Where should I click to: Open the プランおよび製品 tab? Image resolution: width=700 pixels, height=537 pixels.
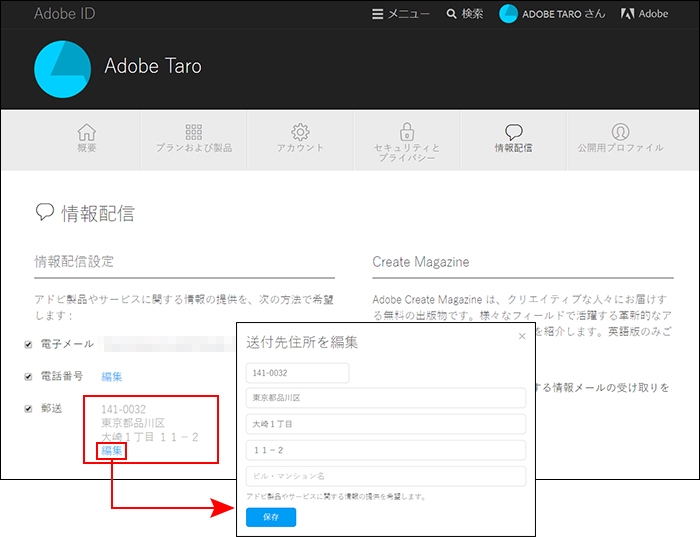coord(194,139)
